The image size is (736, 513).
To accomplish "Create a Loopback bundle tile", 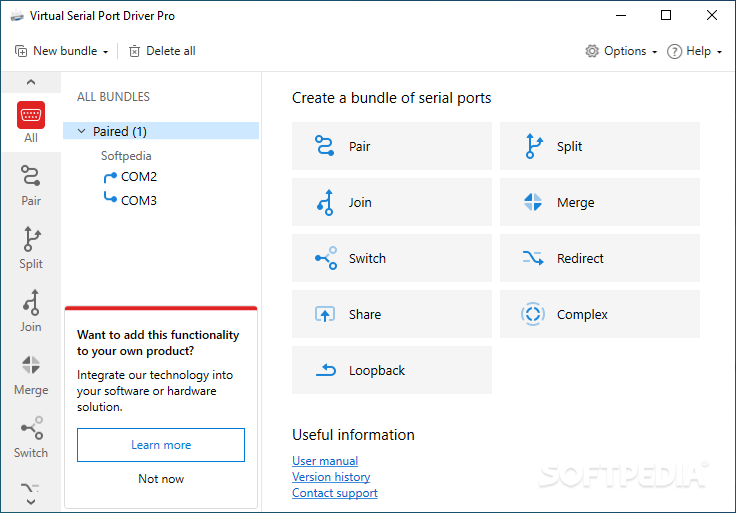I will 392,370.
